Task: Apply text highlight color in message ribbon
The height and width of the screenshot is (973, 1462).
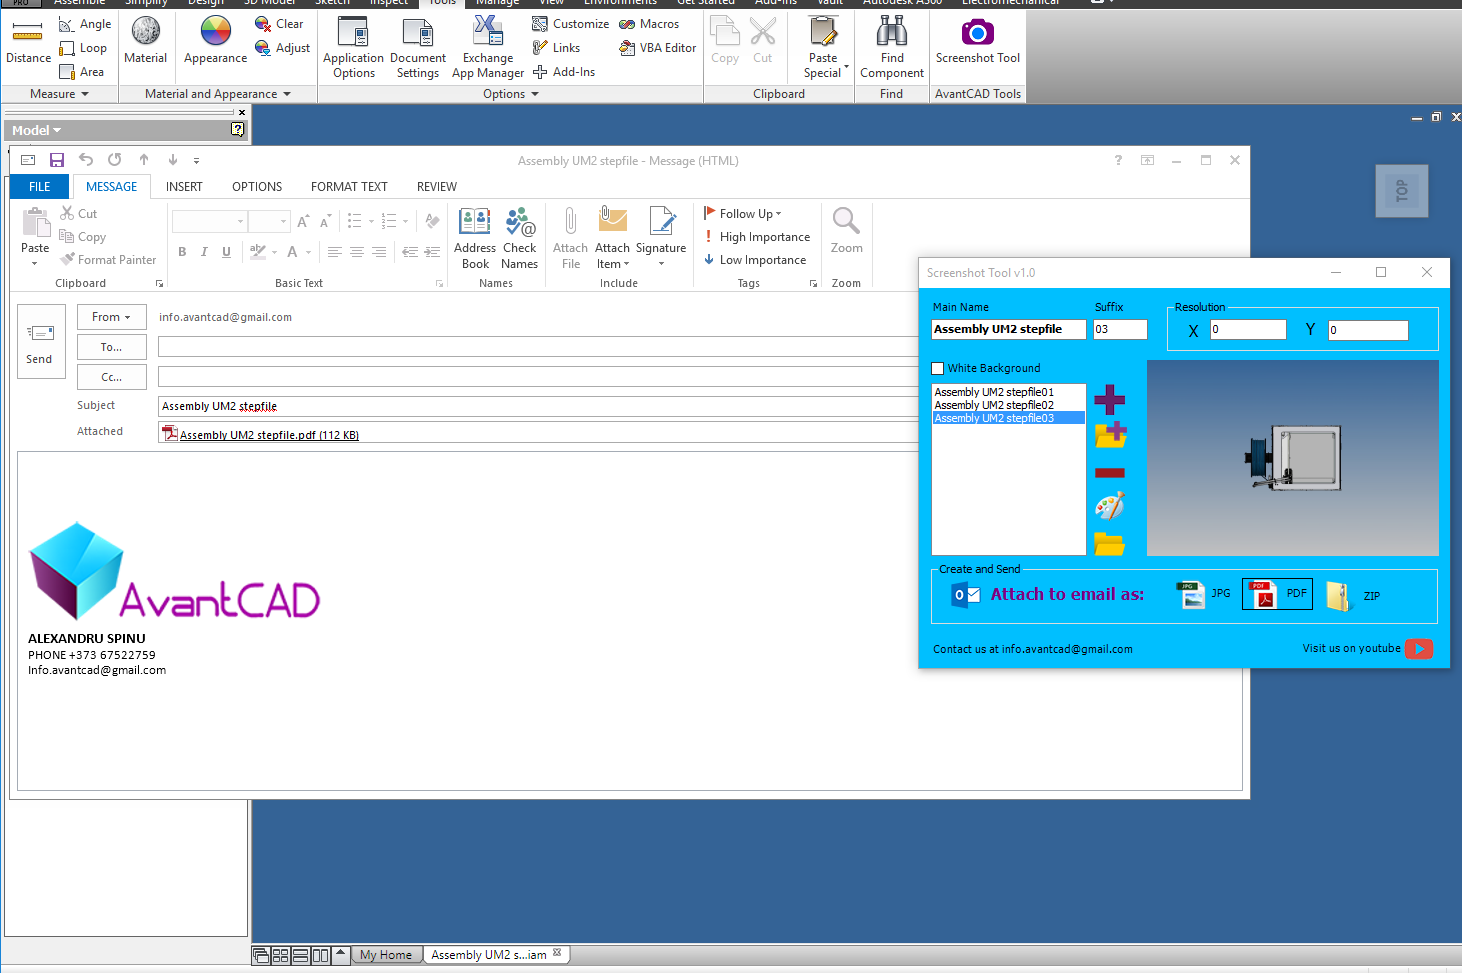Action: [x=258, y=252]
